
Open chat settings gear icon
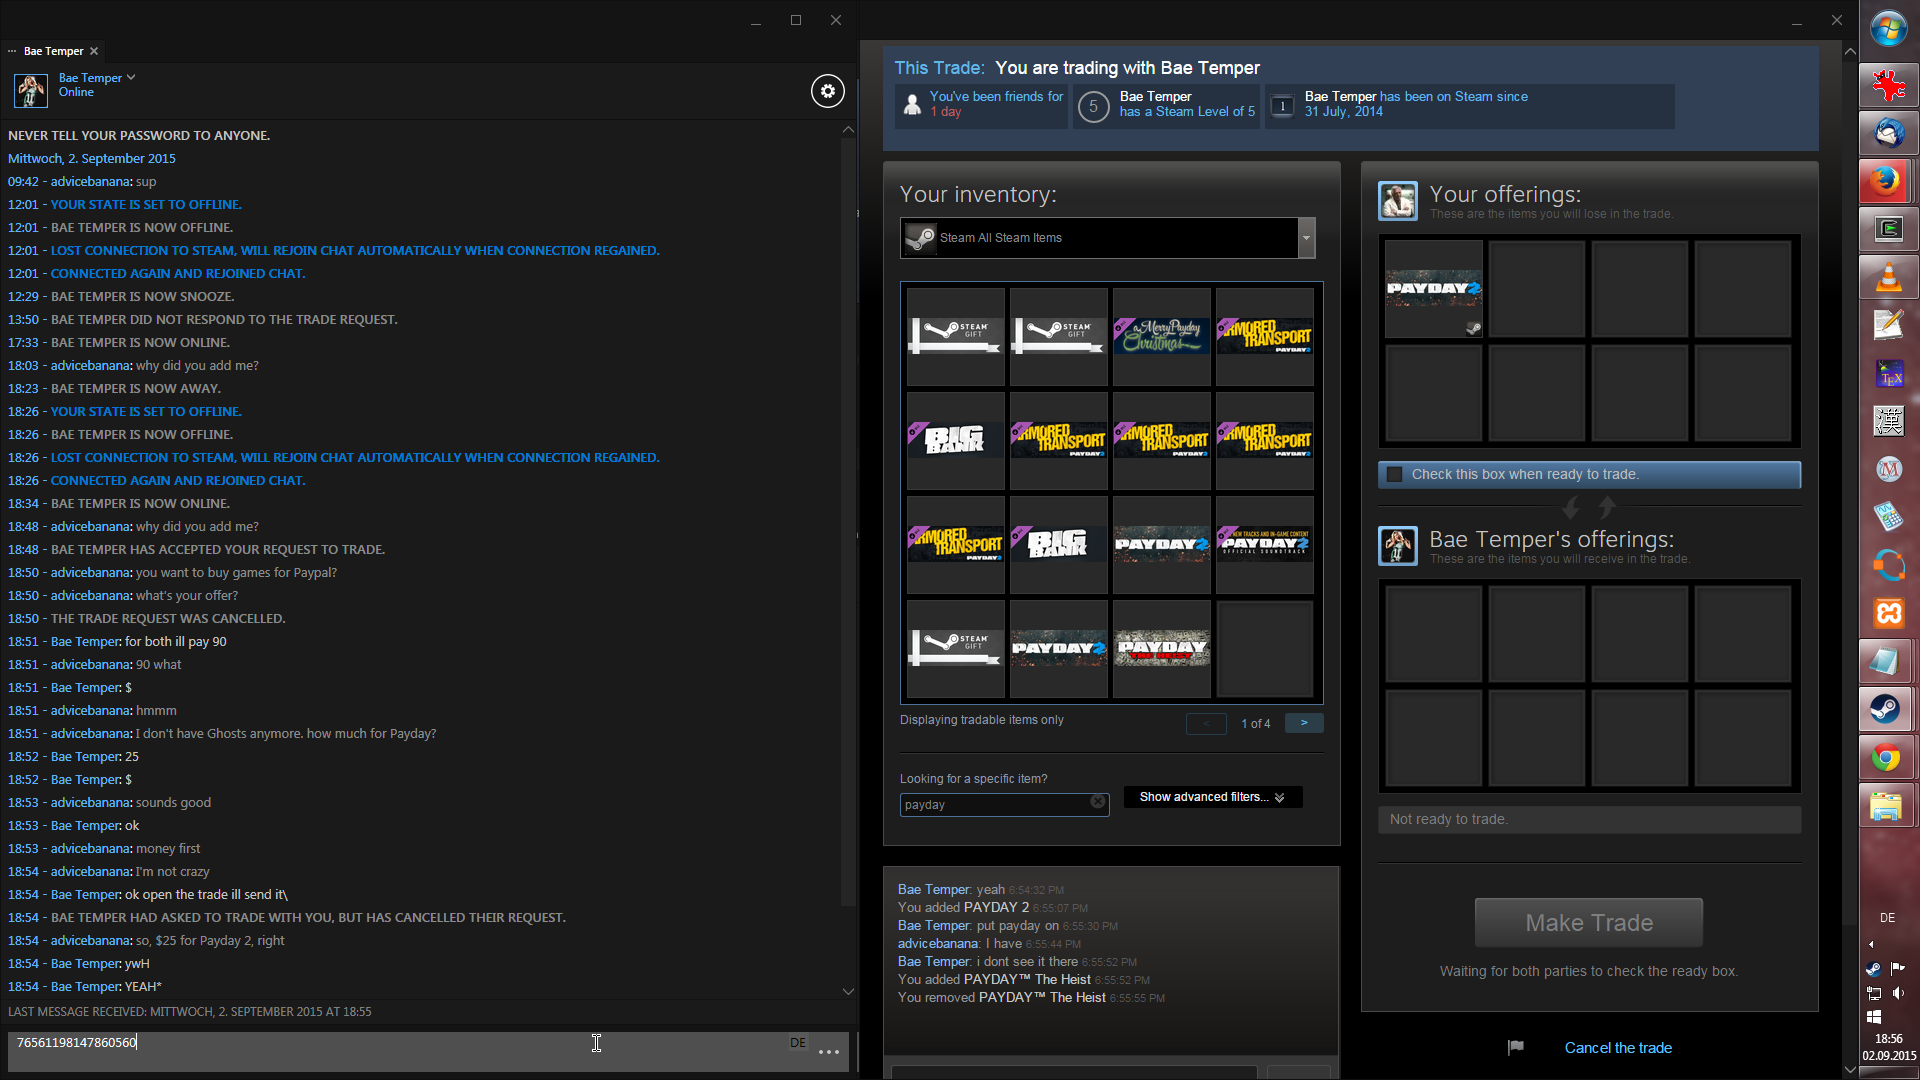coord(827,91)
